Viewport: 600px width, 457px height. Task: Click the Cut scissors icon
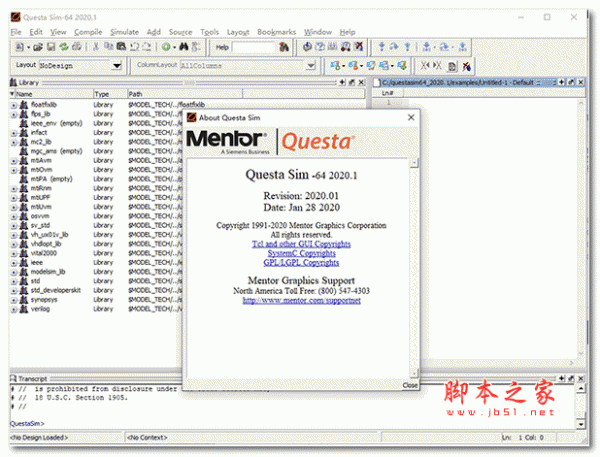pos(96,47)
